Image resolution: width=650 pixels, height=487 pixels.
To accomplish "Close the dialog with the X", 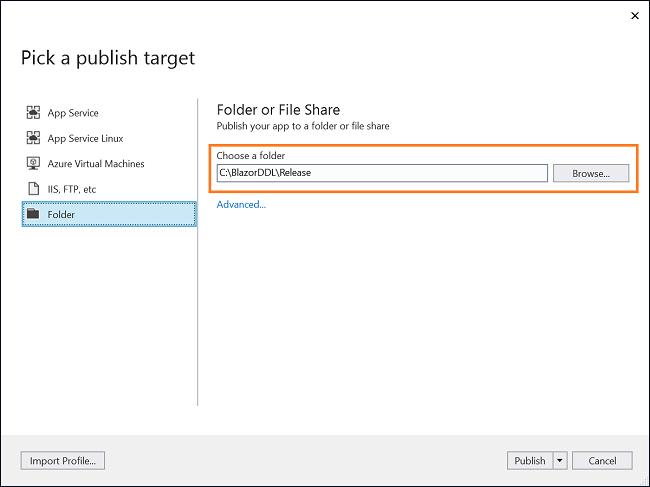I will [x=635, y=16].
